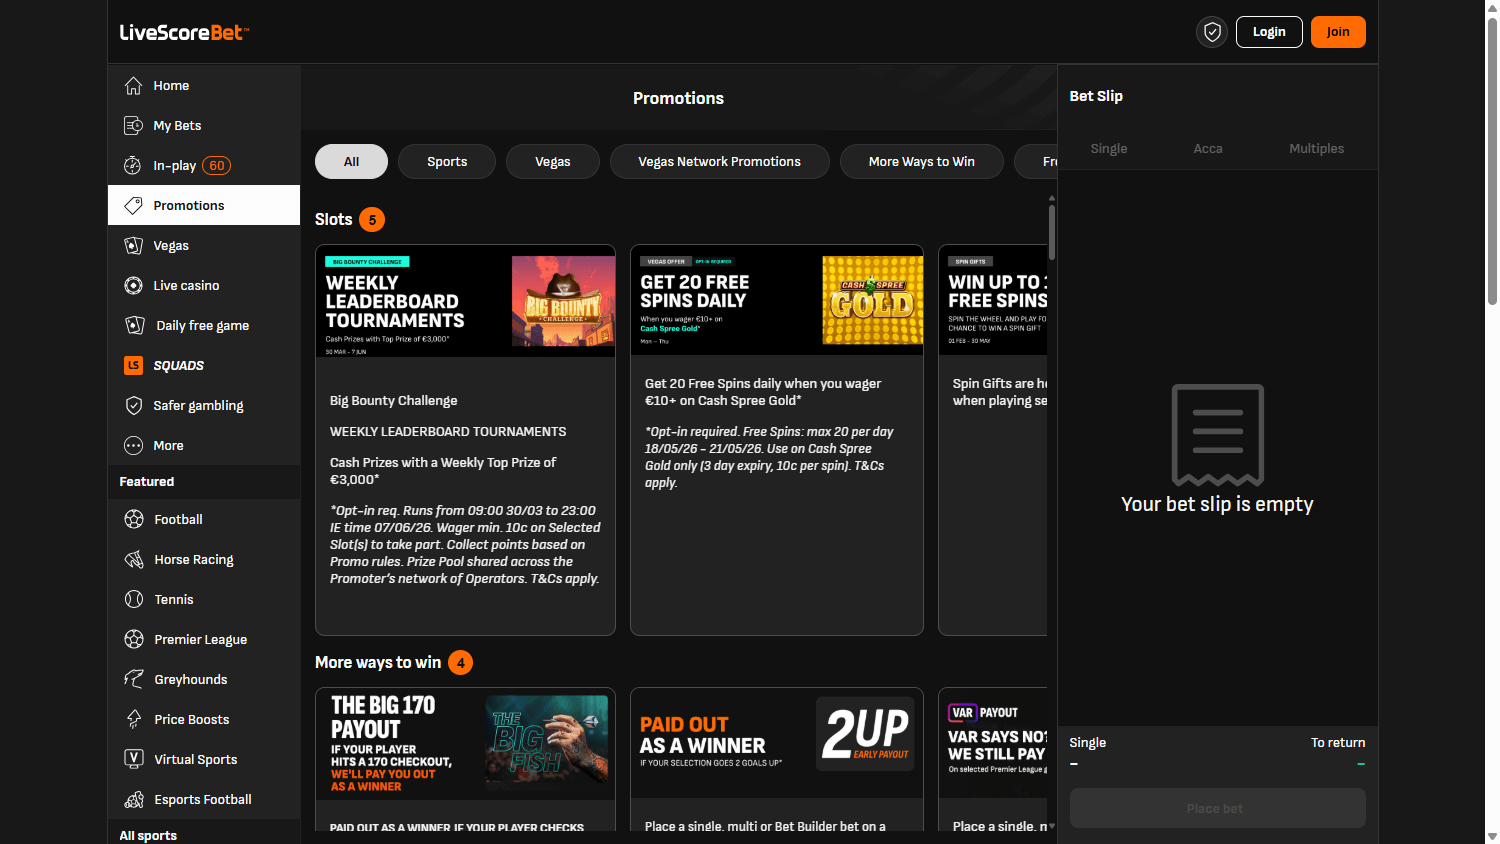The width and height of the screenshot is (1500, 844).
Task: Click the Slots count badge 5
Action: 372,220
